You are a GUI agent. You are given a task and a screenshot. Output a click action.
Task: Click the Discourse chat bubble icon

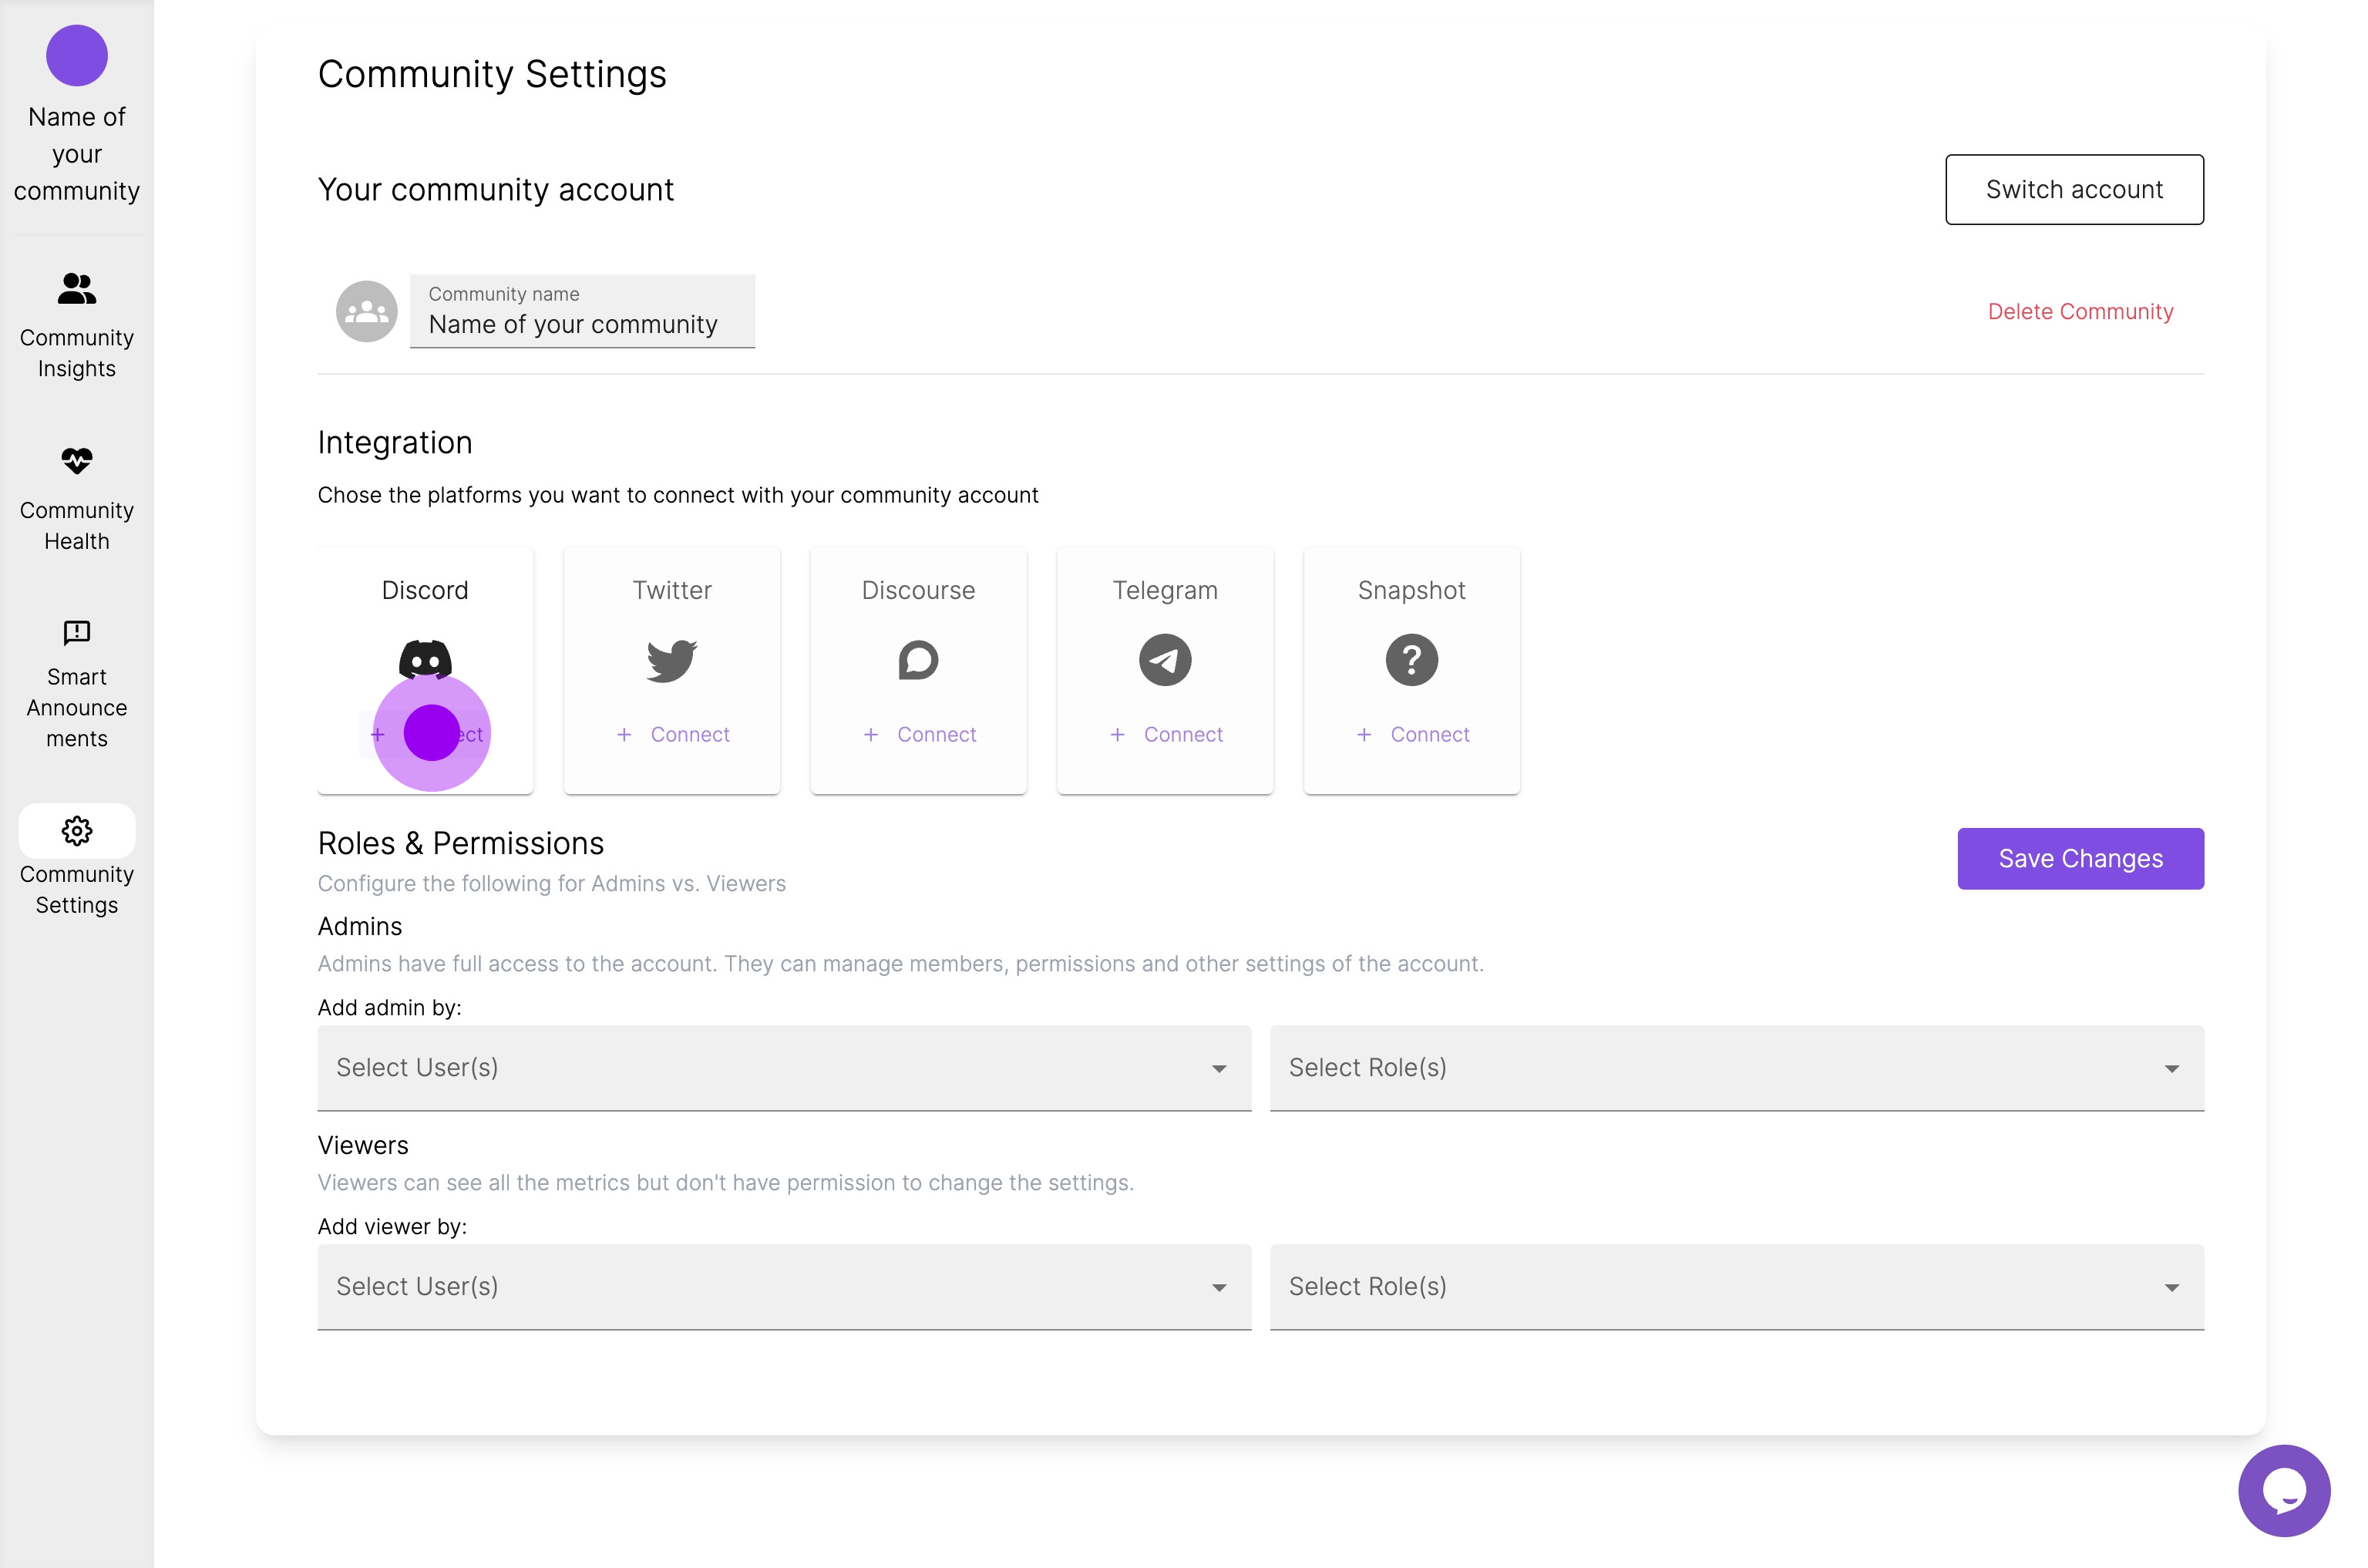tap(918, 660)
